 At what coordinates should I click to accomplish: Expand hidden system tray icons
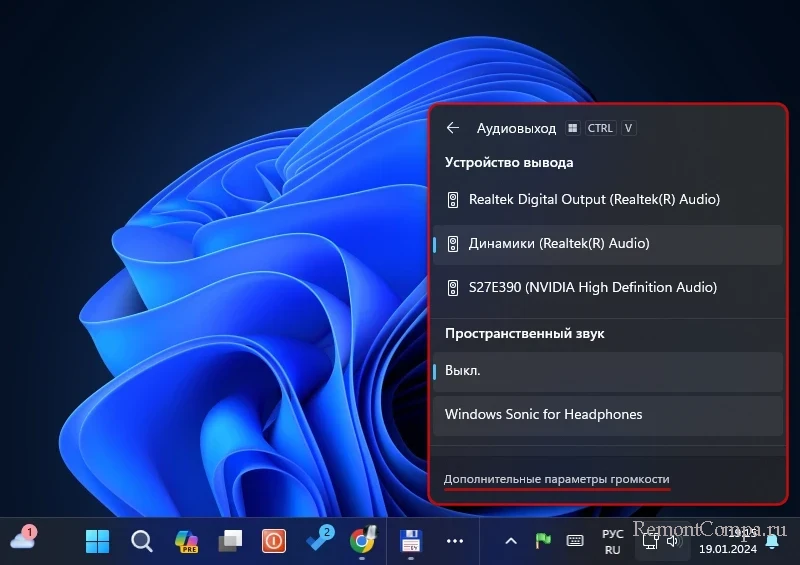pyautogui.click(x=511, y=541)
